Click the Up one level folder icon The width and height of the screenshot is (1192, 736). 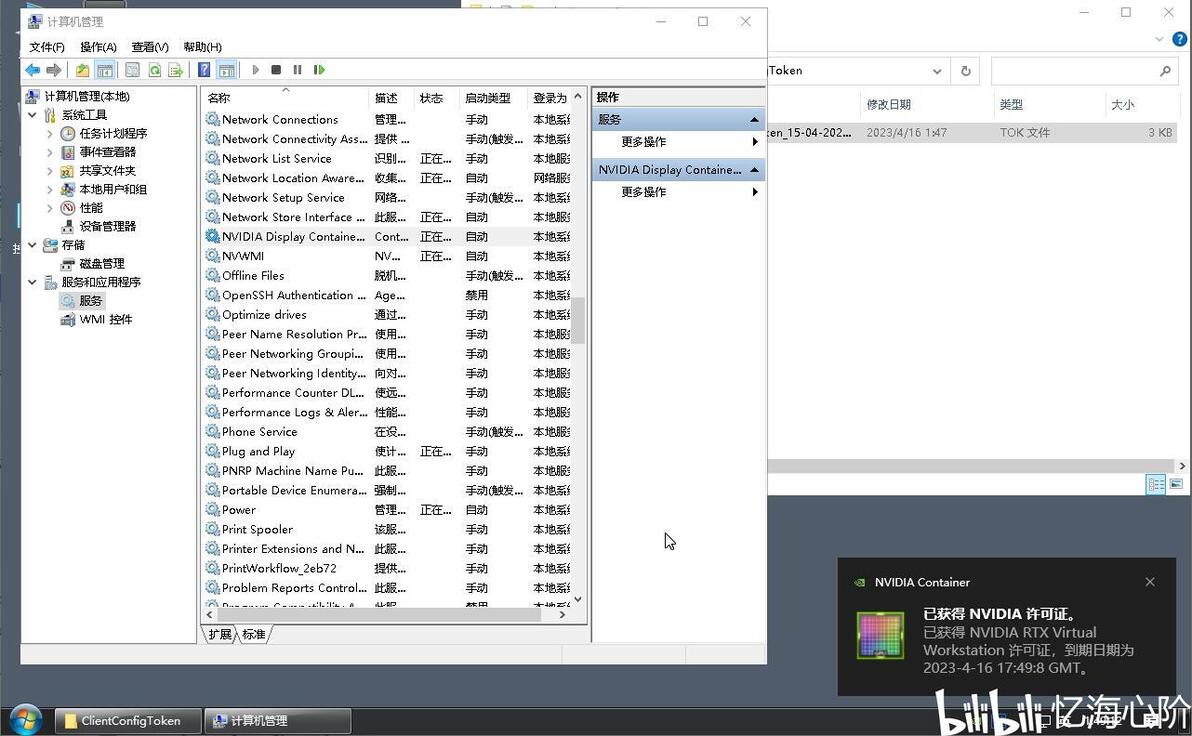click(82, 70)
